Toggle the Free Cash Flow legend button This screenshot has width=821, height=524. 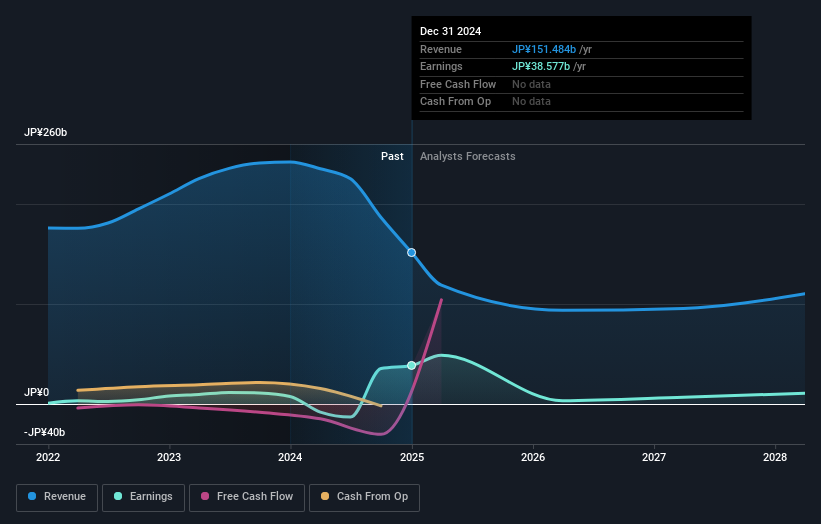(x=247, y=497)
